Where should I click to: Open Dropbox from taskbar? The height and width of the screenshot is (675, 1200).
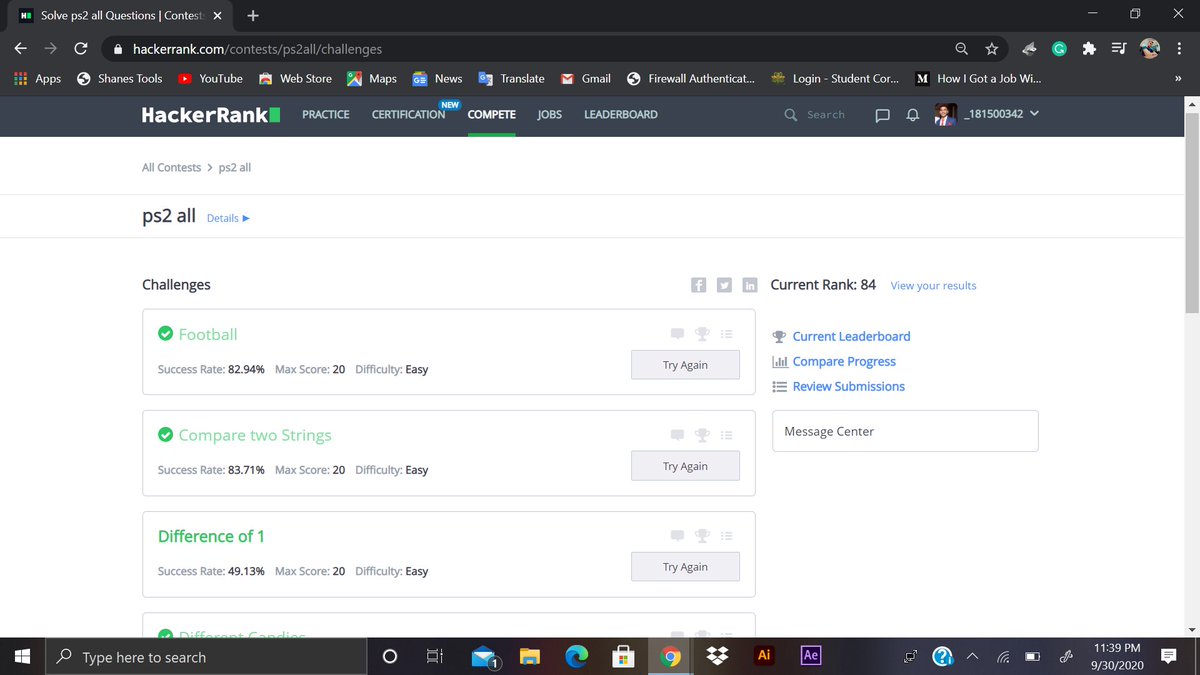(717, 656)
